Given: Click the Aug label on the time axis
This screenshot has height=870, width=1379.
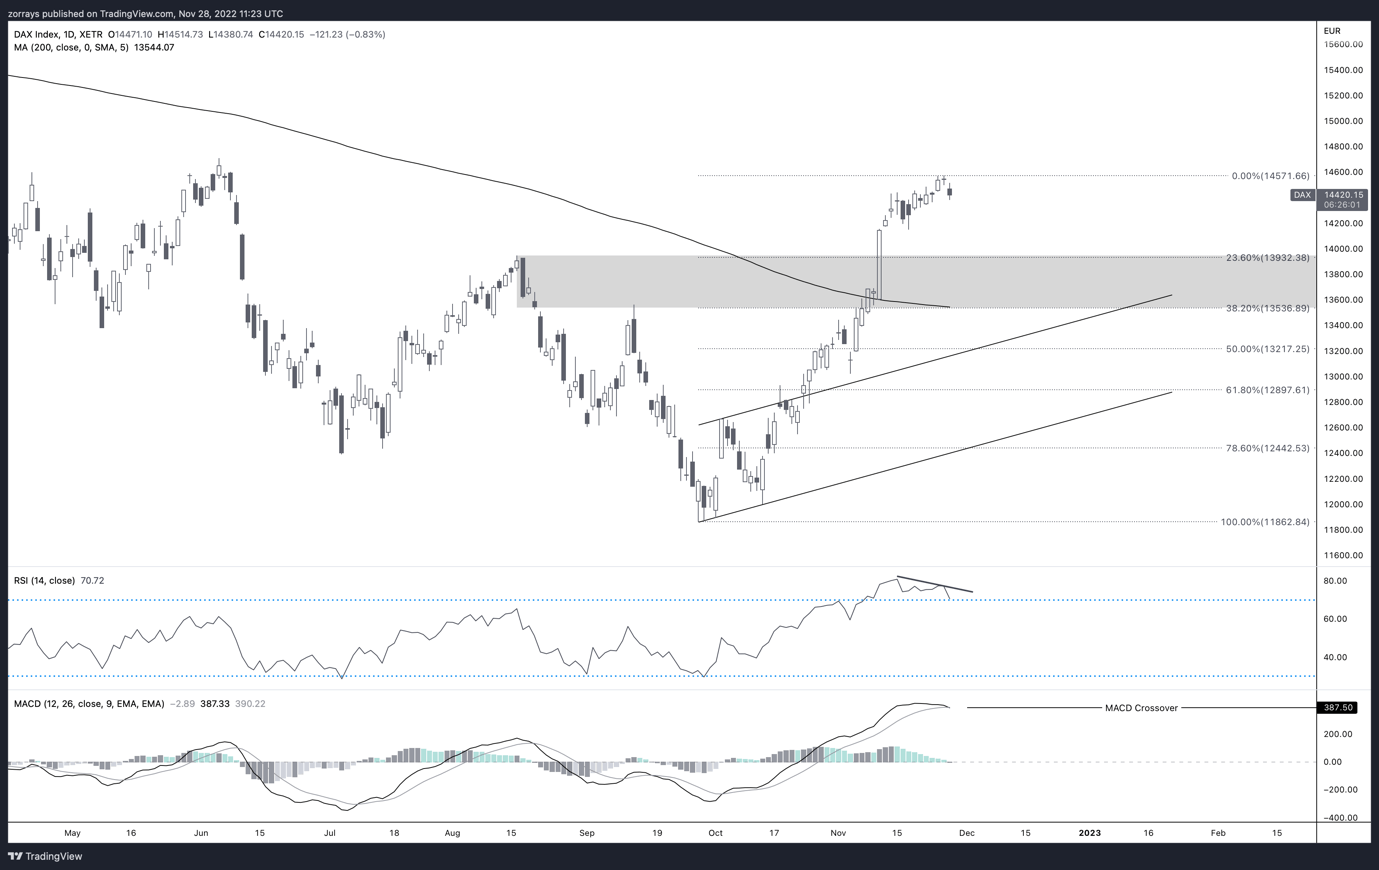Looking at the screenshot, I should [x=452, y=833].
